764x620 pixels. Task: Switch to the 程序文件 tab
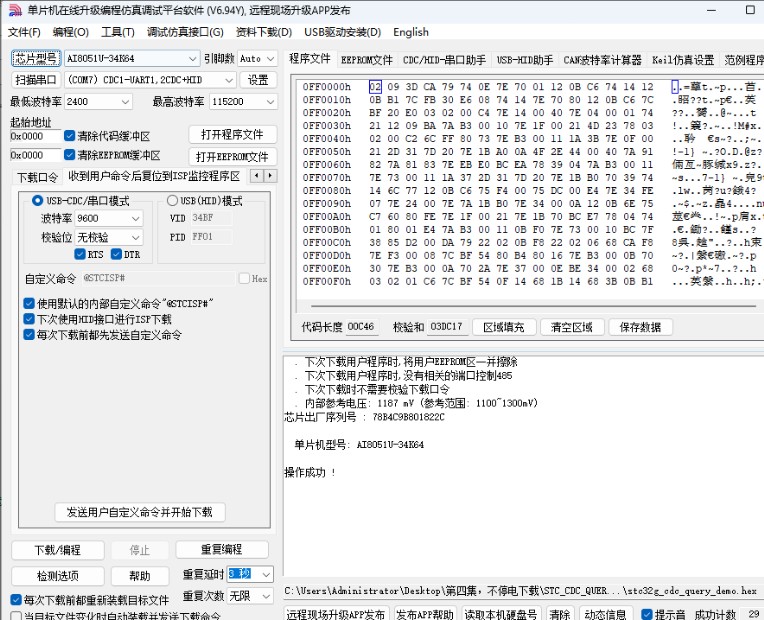[x=310, y=58]
